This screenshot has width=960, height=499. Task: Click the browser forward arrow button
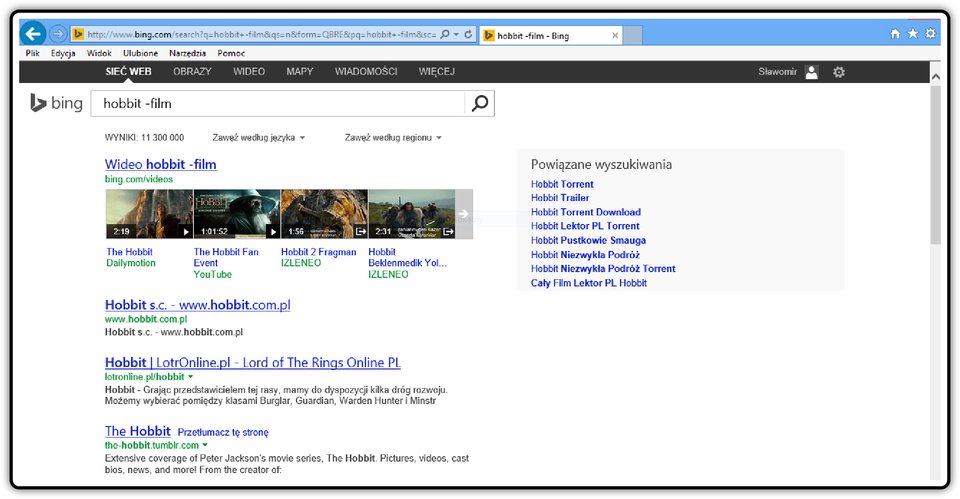click(58, 34)
